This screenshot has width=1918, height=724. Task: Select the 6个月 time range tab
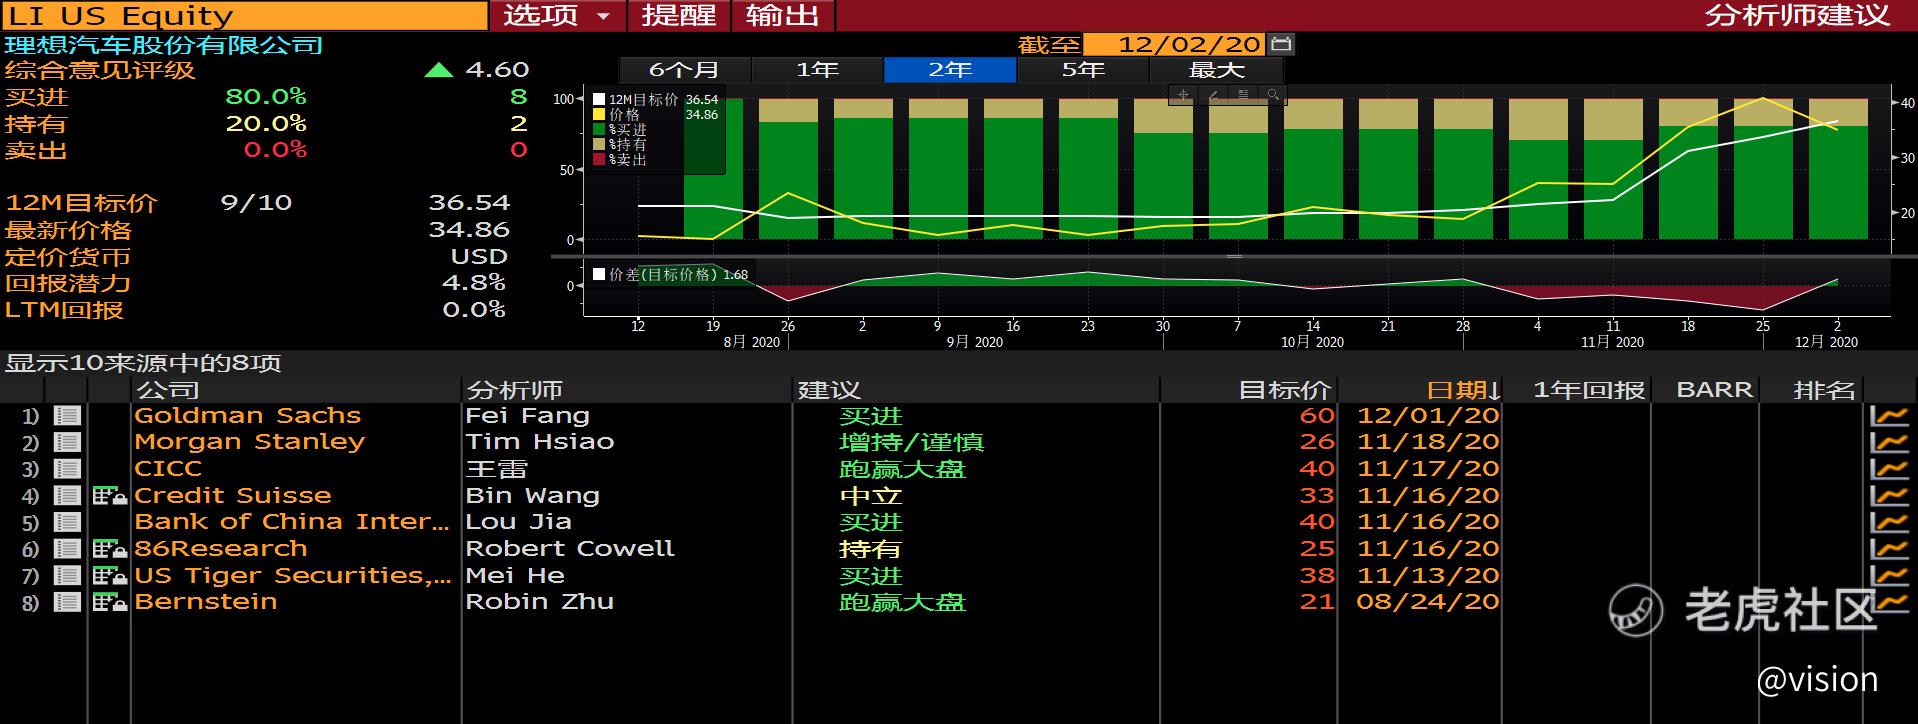[x=685, y=70]
